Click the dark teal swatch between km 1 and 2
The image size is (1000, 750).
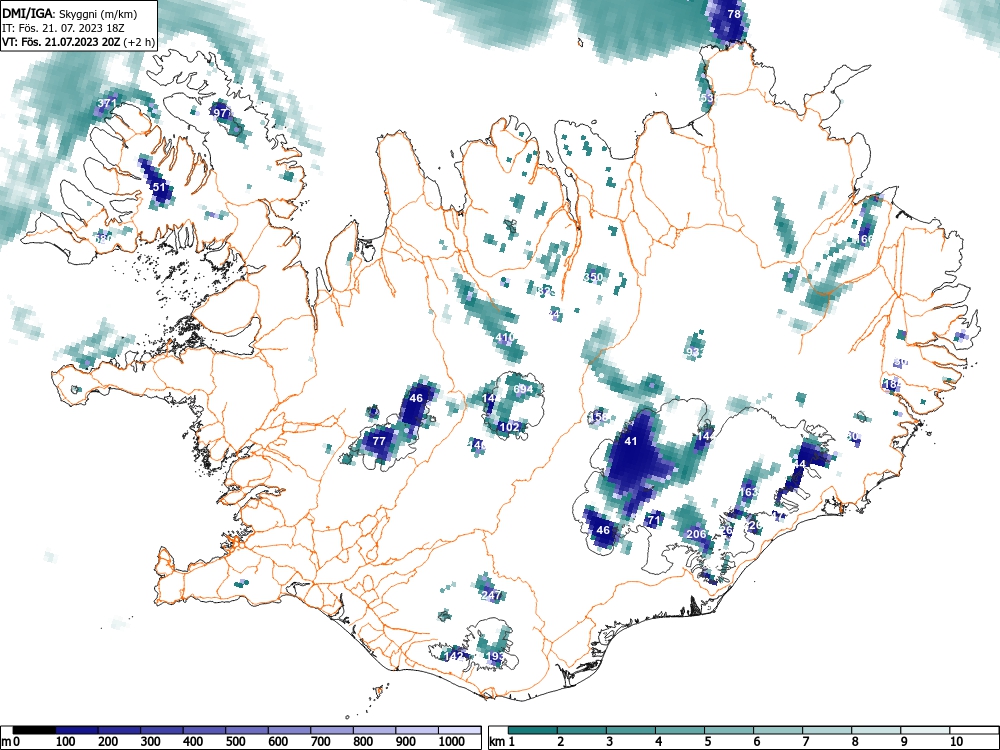pyautogui.click(x=533, y=730)
